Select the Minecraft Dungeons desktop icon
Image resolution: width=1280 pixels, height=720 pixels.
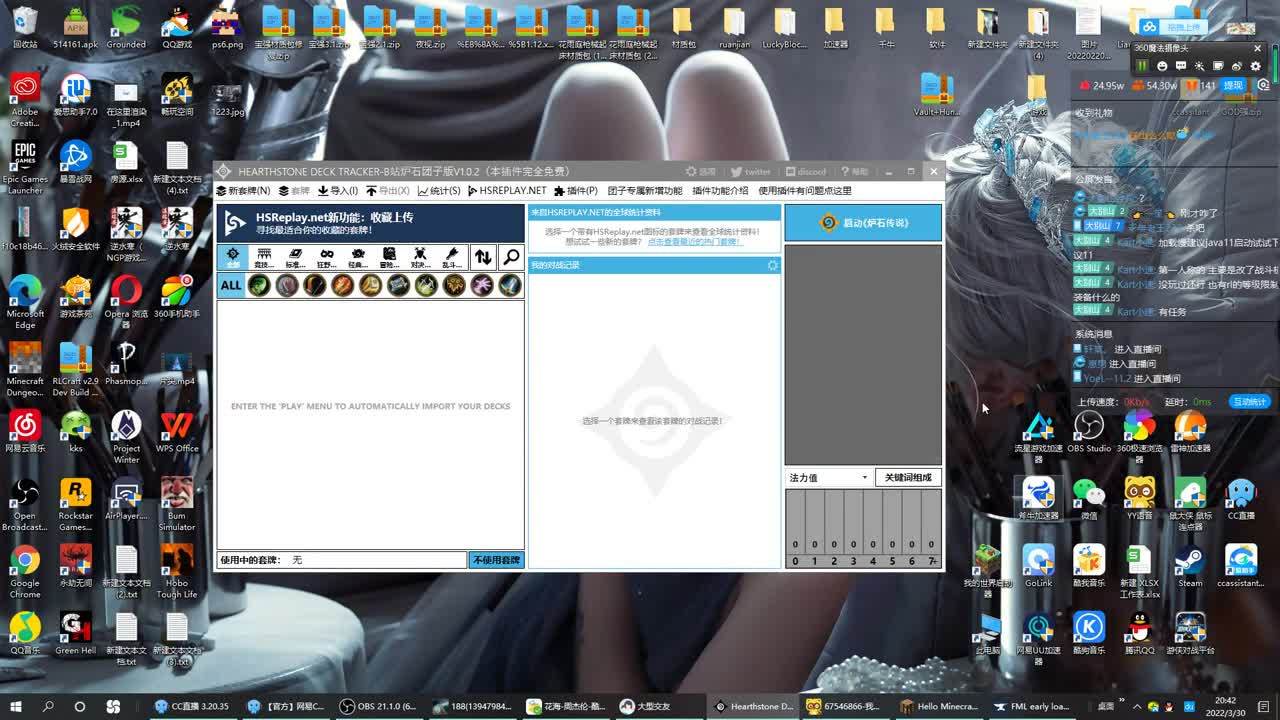coord(25,370)
